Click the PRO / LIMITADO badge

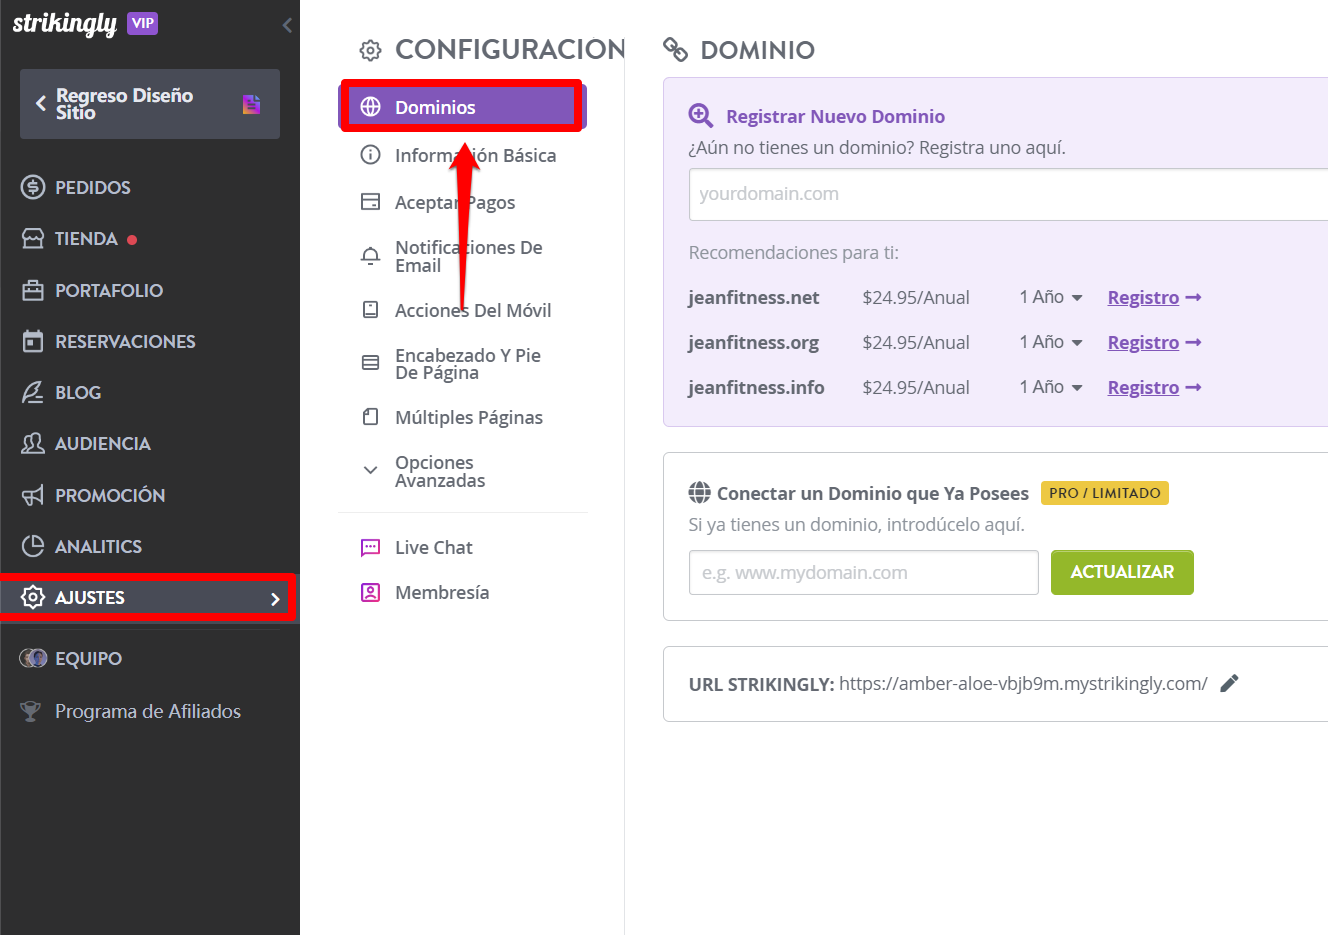click(x=1105, y=493)
